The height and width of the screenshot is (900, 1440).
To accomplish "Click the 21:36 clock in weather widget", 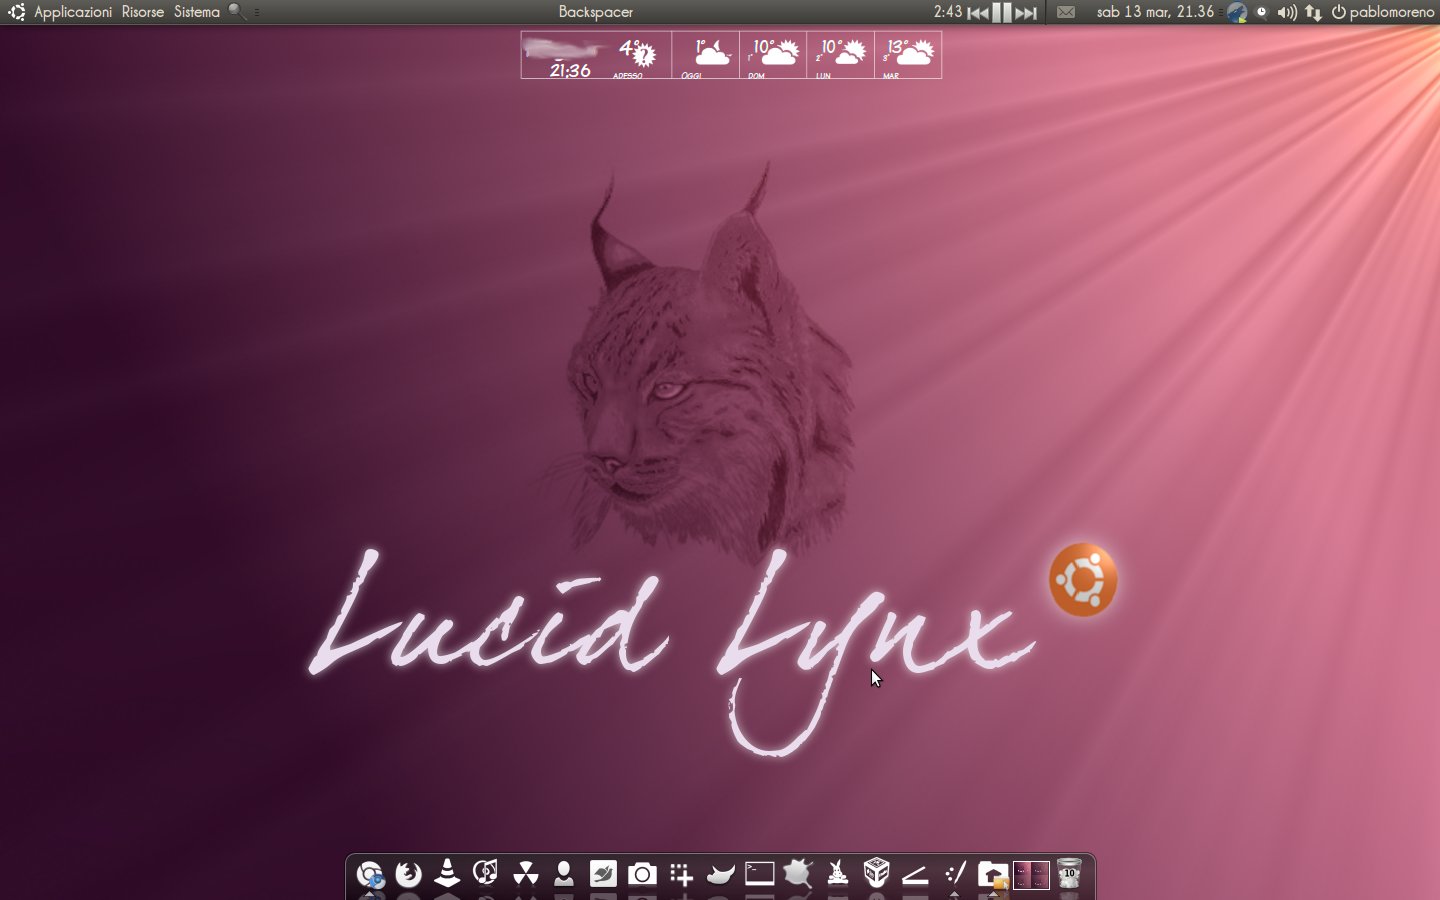I will tap(570, 70).
